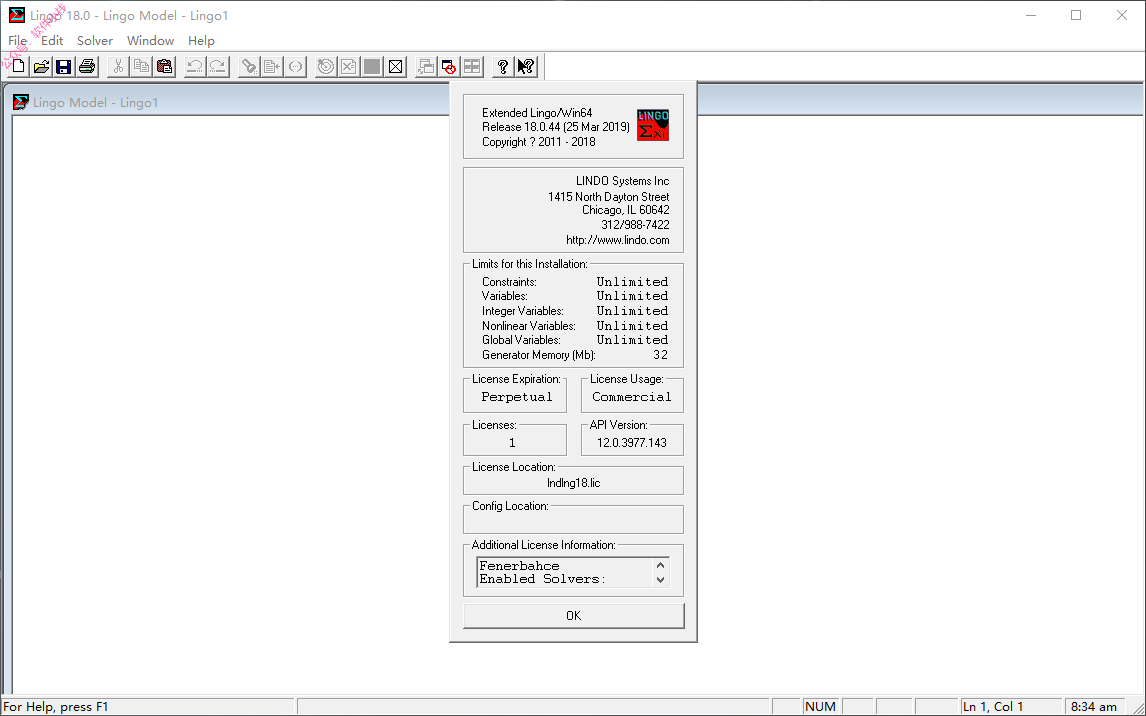Screen dimensions: 1146x716
Task: Click the Release 18.0.44 version text
Action: (555, 127)
